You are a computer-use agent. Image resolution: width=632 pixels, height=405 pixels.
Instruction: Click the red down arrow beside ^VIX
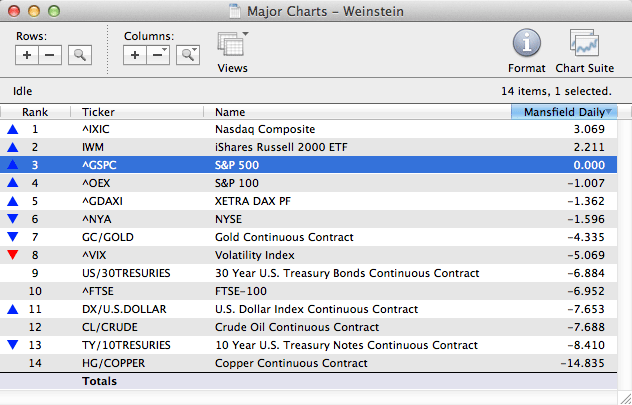point(12,255)
